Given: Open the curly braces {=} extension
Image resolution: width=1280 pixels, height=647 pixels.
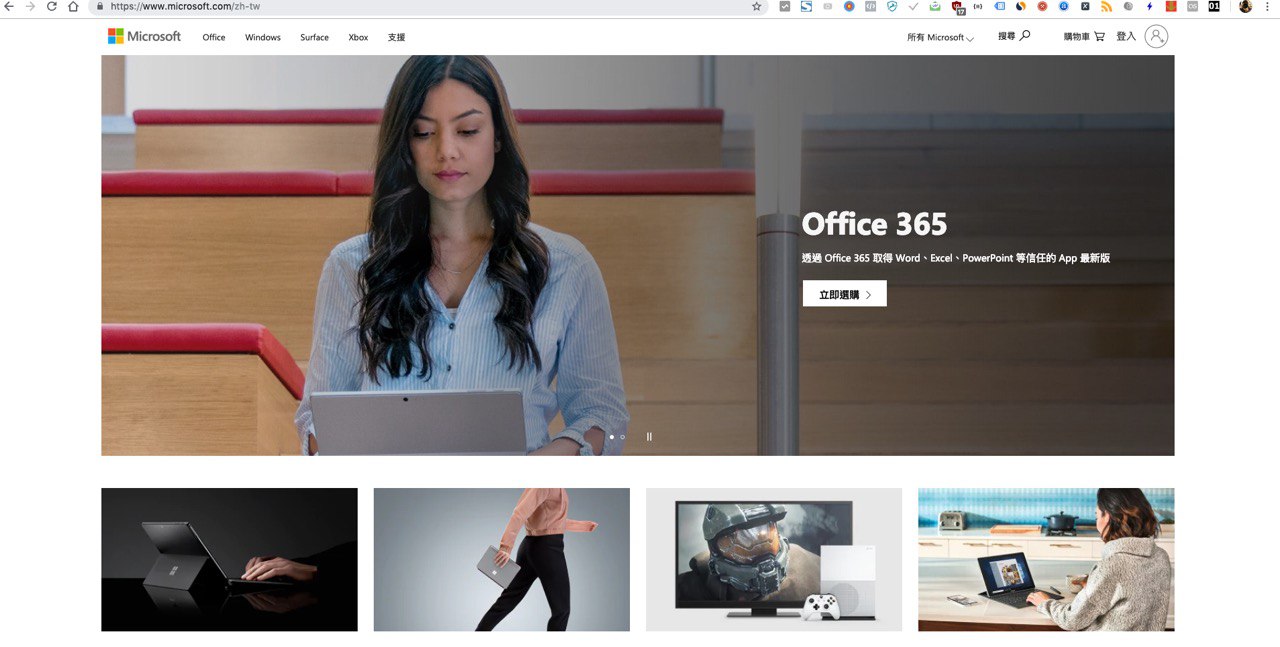Looking at the screenshot, I should point(978,6).
